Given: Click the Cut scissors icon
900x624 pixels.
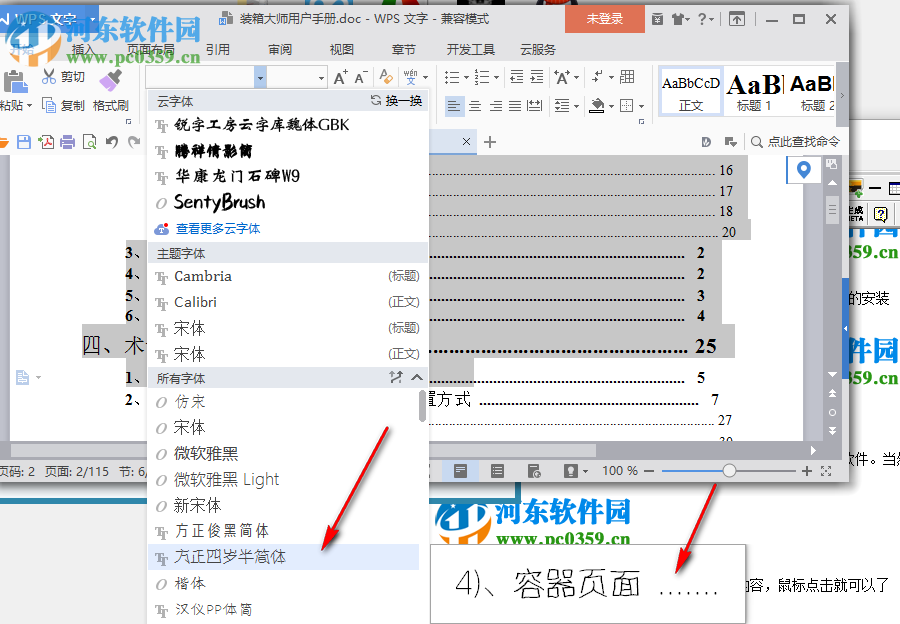Looking at the screenshot, I should click(x=49, y=76).
